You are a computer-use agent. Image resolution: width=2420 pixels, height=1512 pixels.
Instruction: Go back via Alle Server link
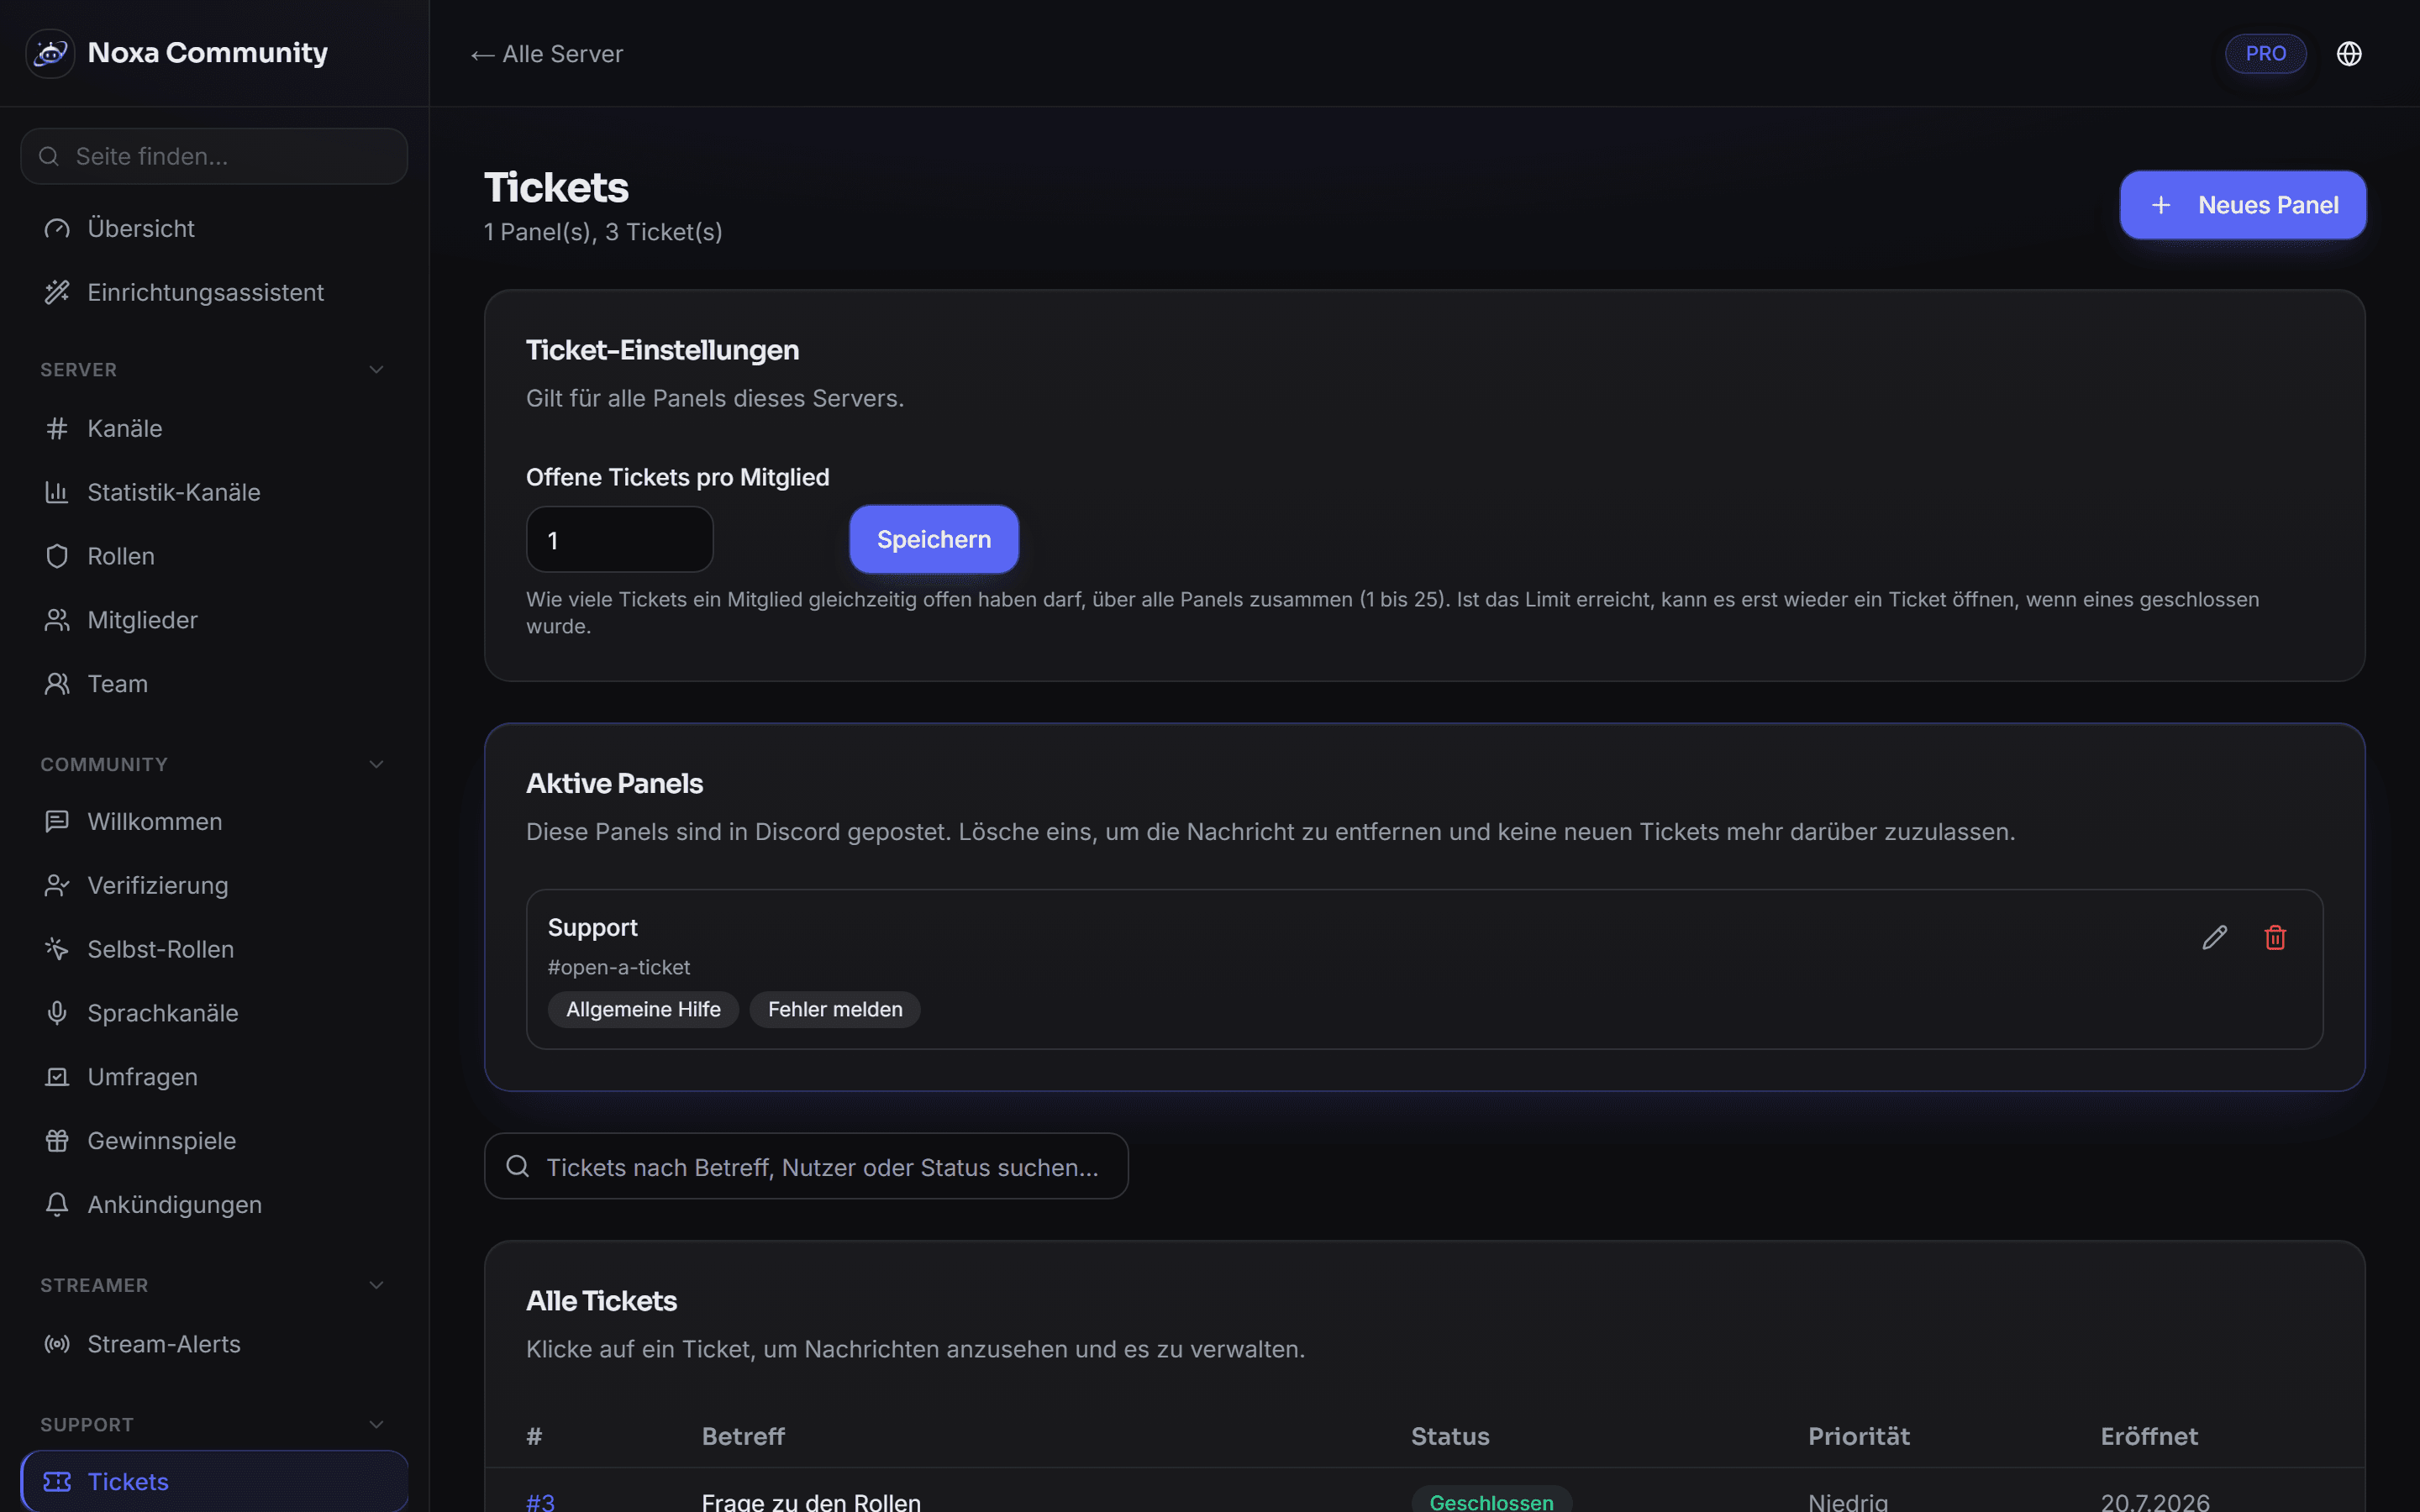point(547,54)
